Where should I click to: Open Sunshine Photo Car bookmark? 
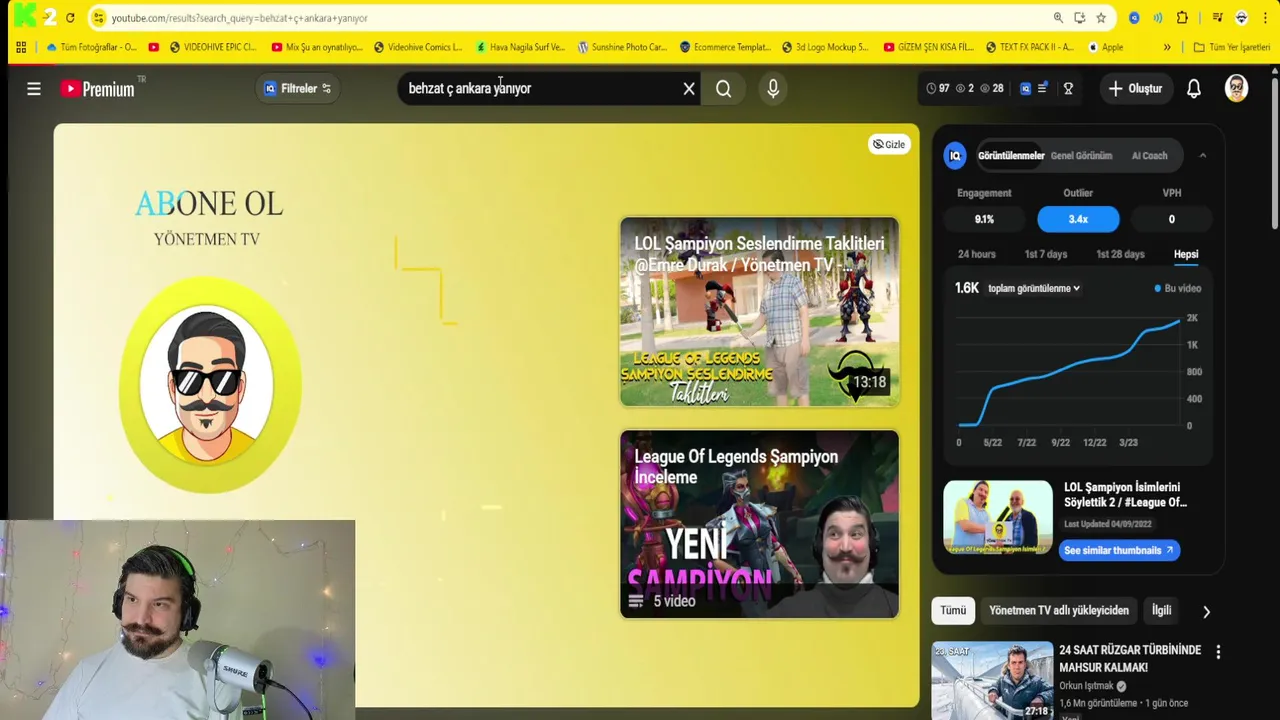pyautogui.click(x=622, y=47)
